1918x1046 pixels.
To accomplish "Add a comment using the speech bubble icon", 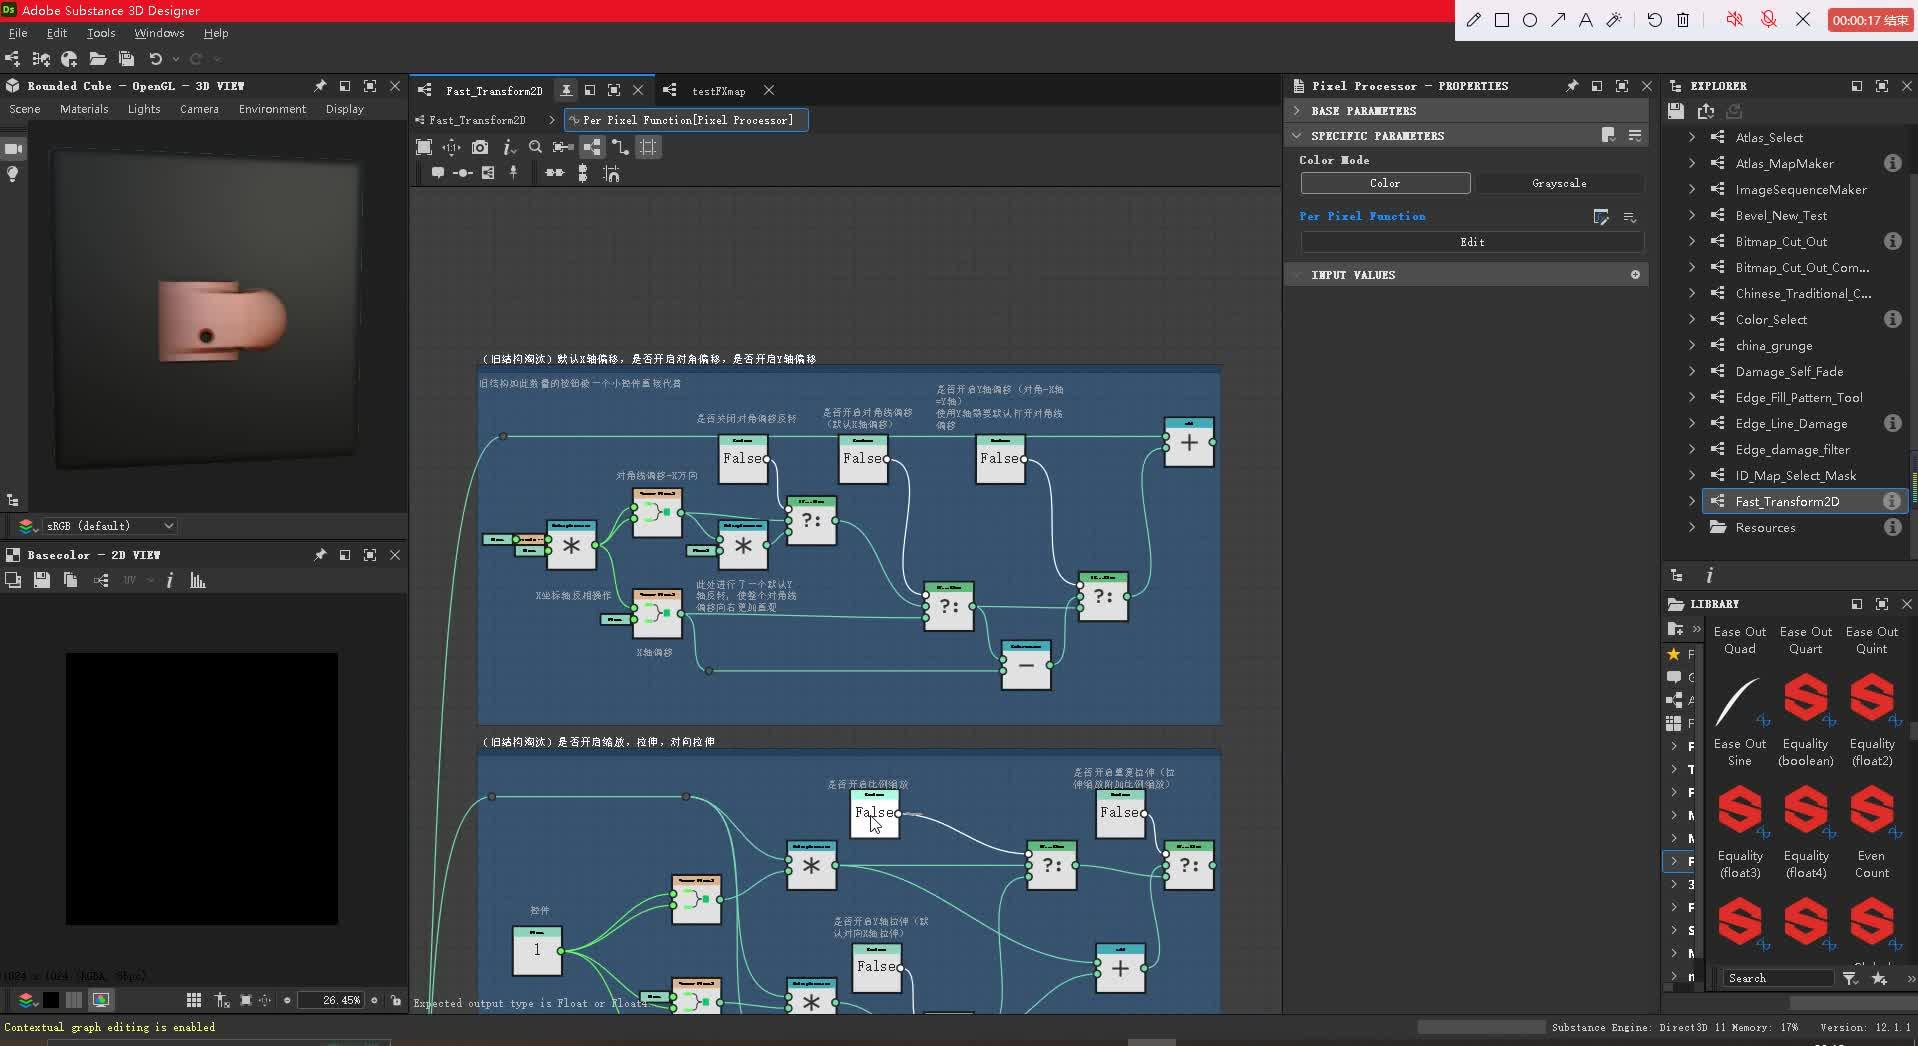I will click(439, 173).
